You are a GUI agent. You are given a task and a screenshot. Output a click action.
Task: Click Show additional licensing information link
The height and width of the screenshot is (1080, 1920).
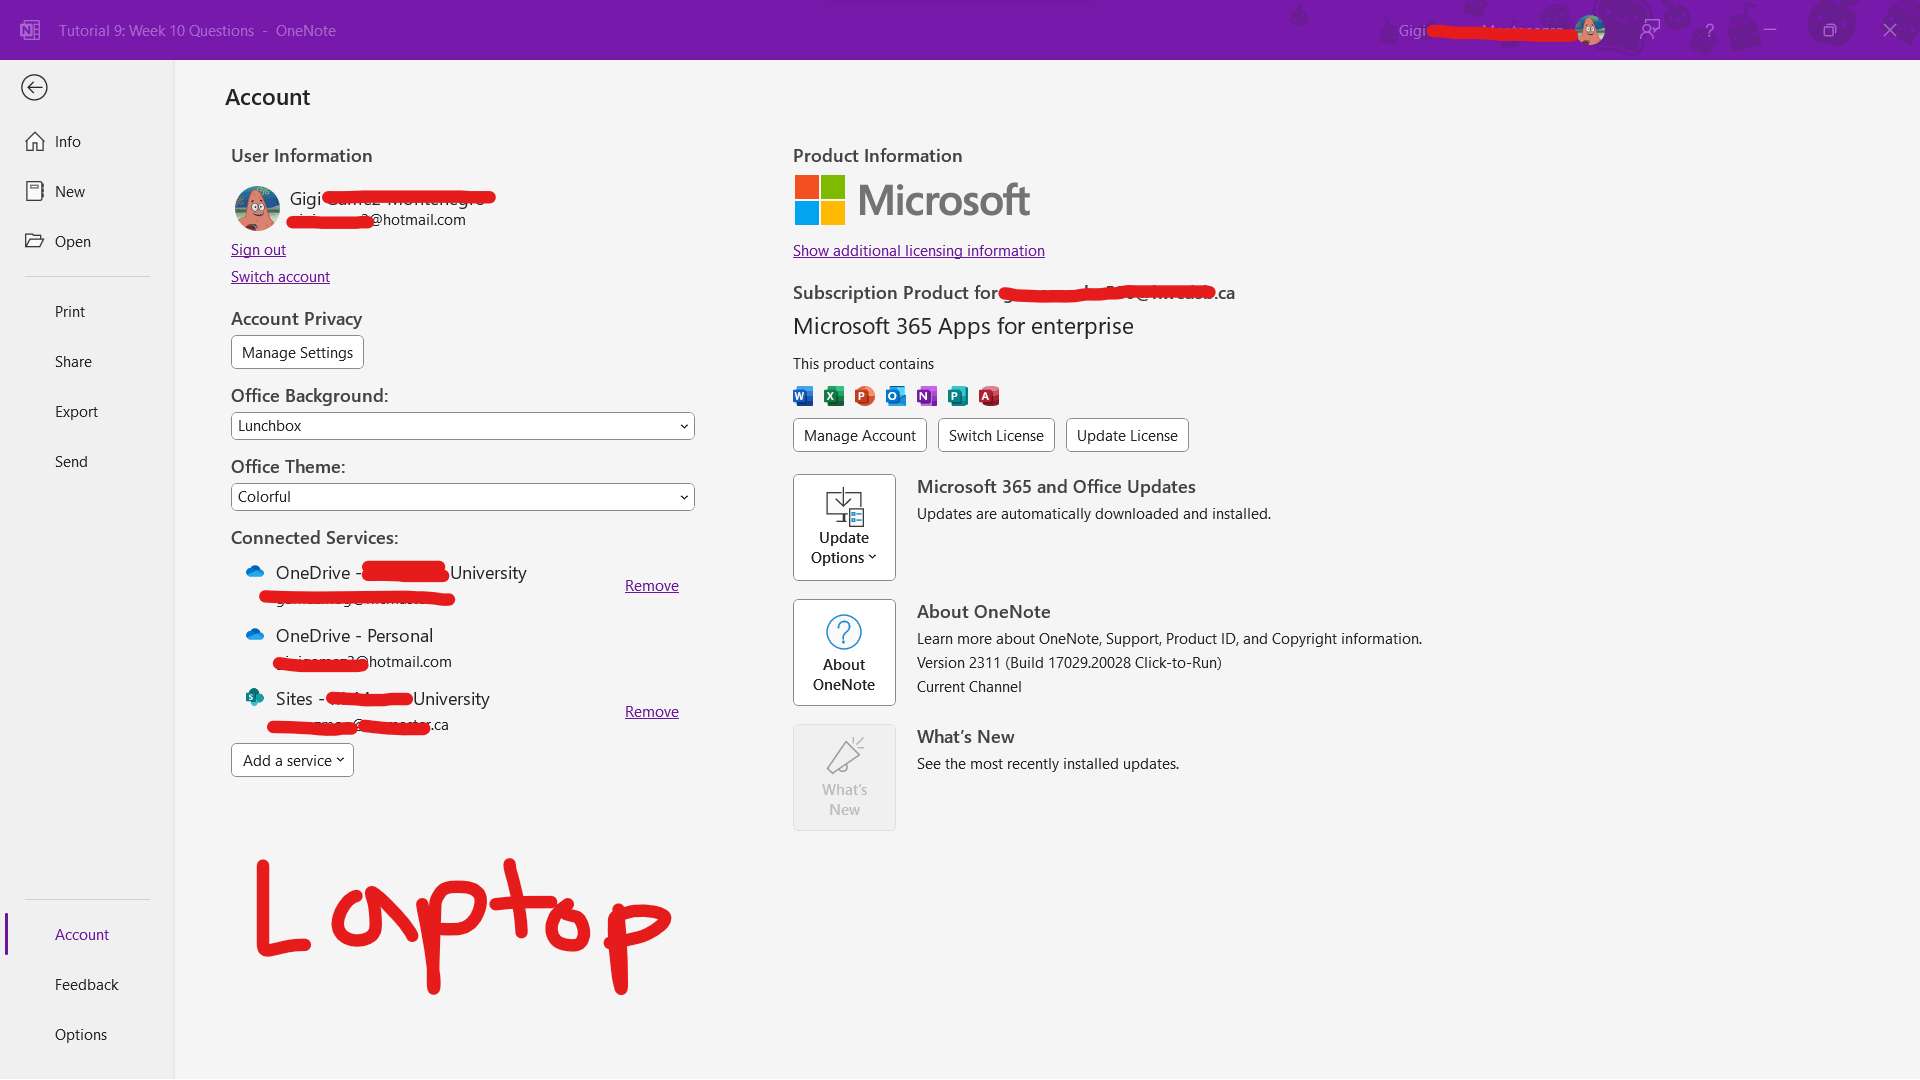coord(918,251)
